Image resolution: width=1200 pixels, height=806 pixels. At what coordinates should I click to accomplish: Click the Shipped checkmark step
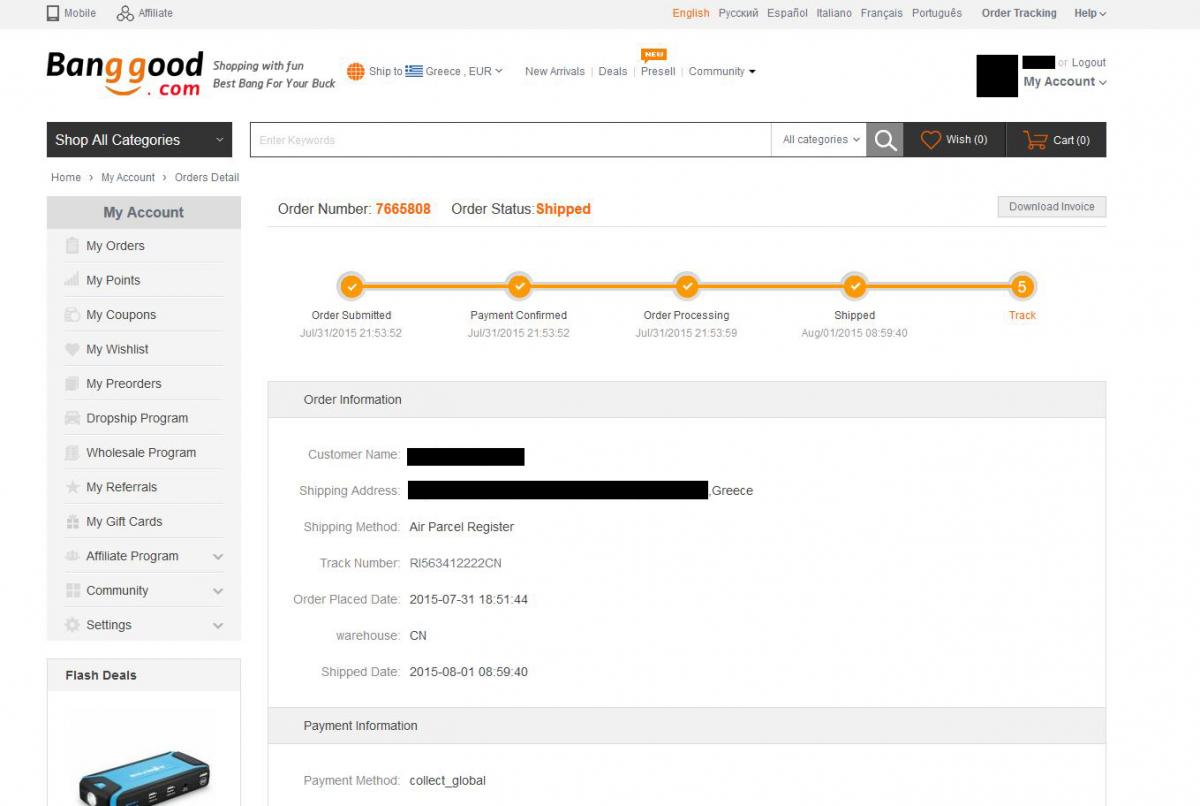(x=855, y=287)
